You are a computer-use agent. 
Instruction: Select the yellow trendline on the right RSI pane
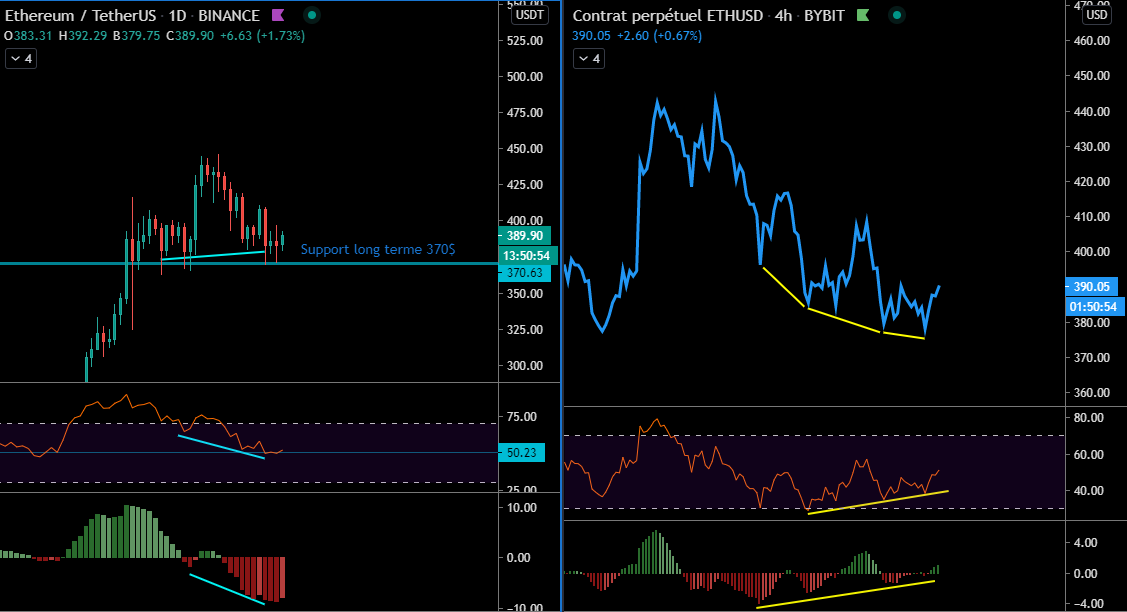click(878, 502)
